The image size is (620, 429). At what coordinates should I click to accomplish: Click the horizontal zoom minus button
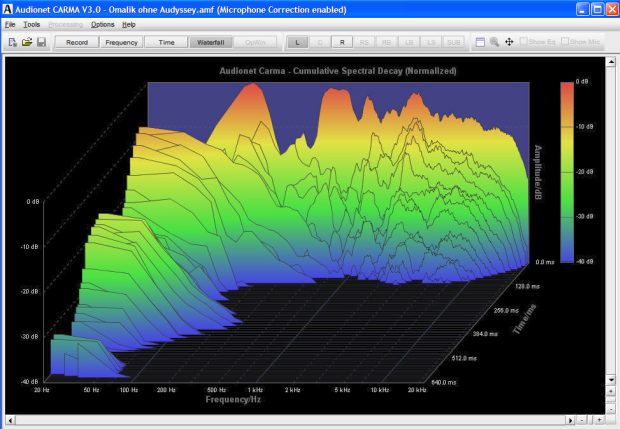(582, 420)
